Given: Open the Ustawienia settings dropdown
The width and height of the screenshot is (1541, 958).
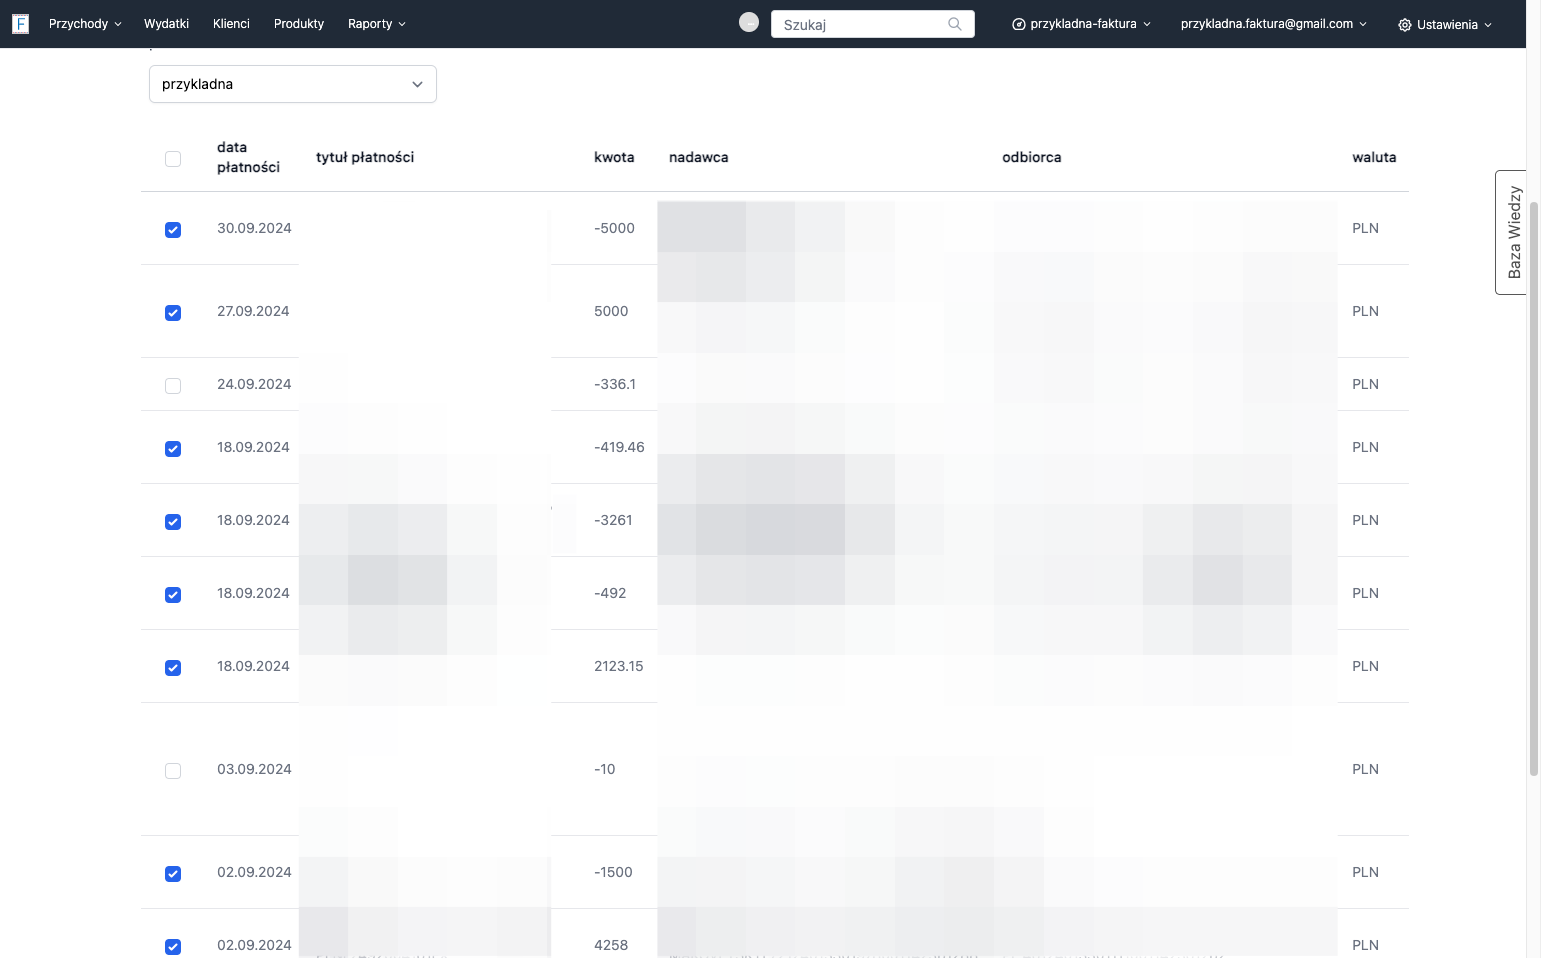Looking at the screenshot, I should point(1445,25).
